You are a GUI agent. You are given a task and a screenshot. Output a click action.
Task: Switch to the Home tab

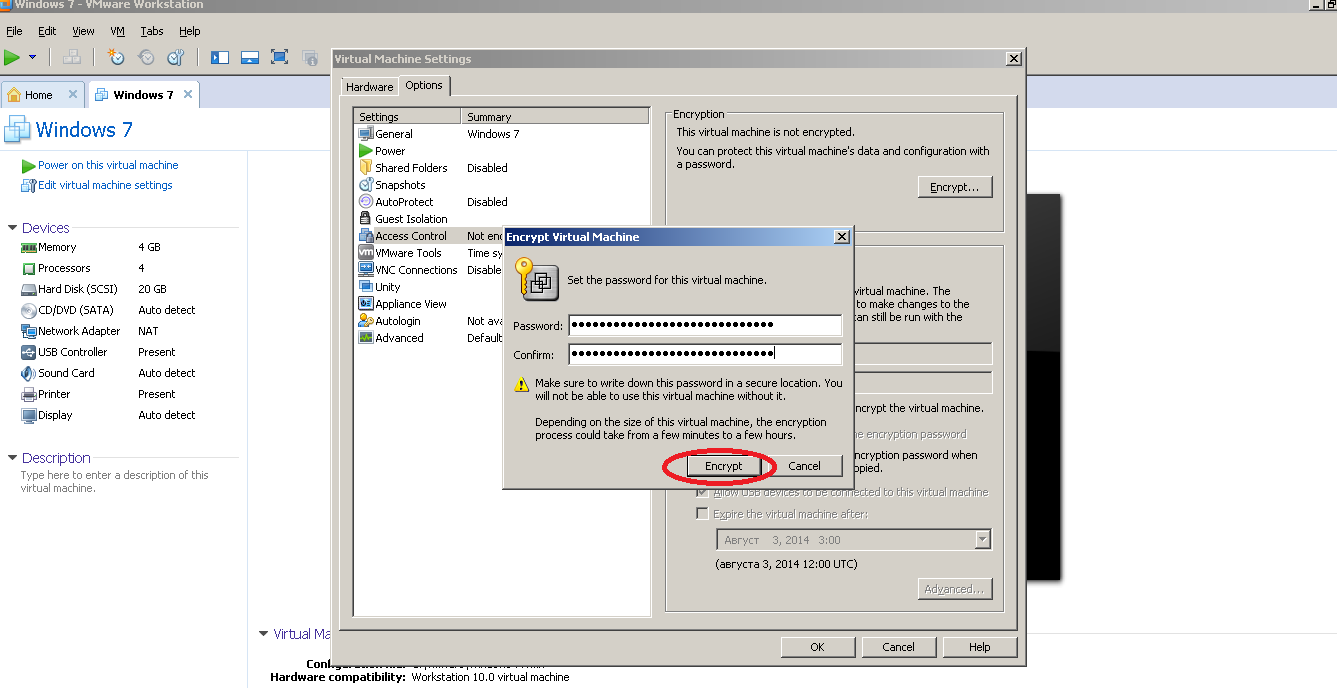pos(43,95)
